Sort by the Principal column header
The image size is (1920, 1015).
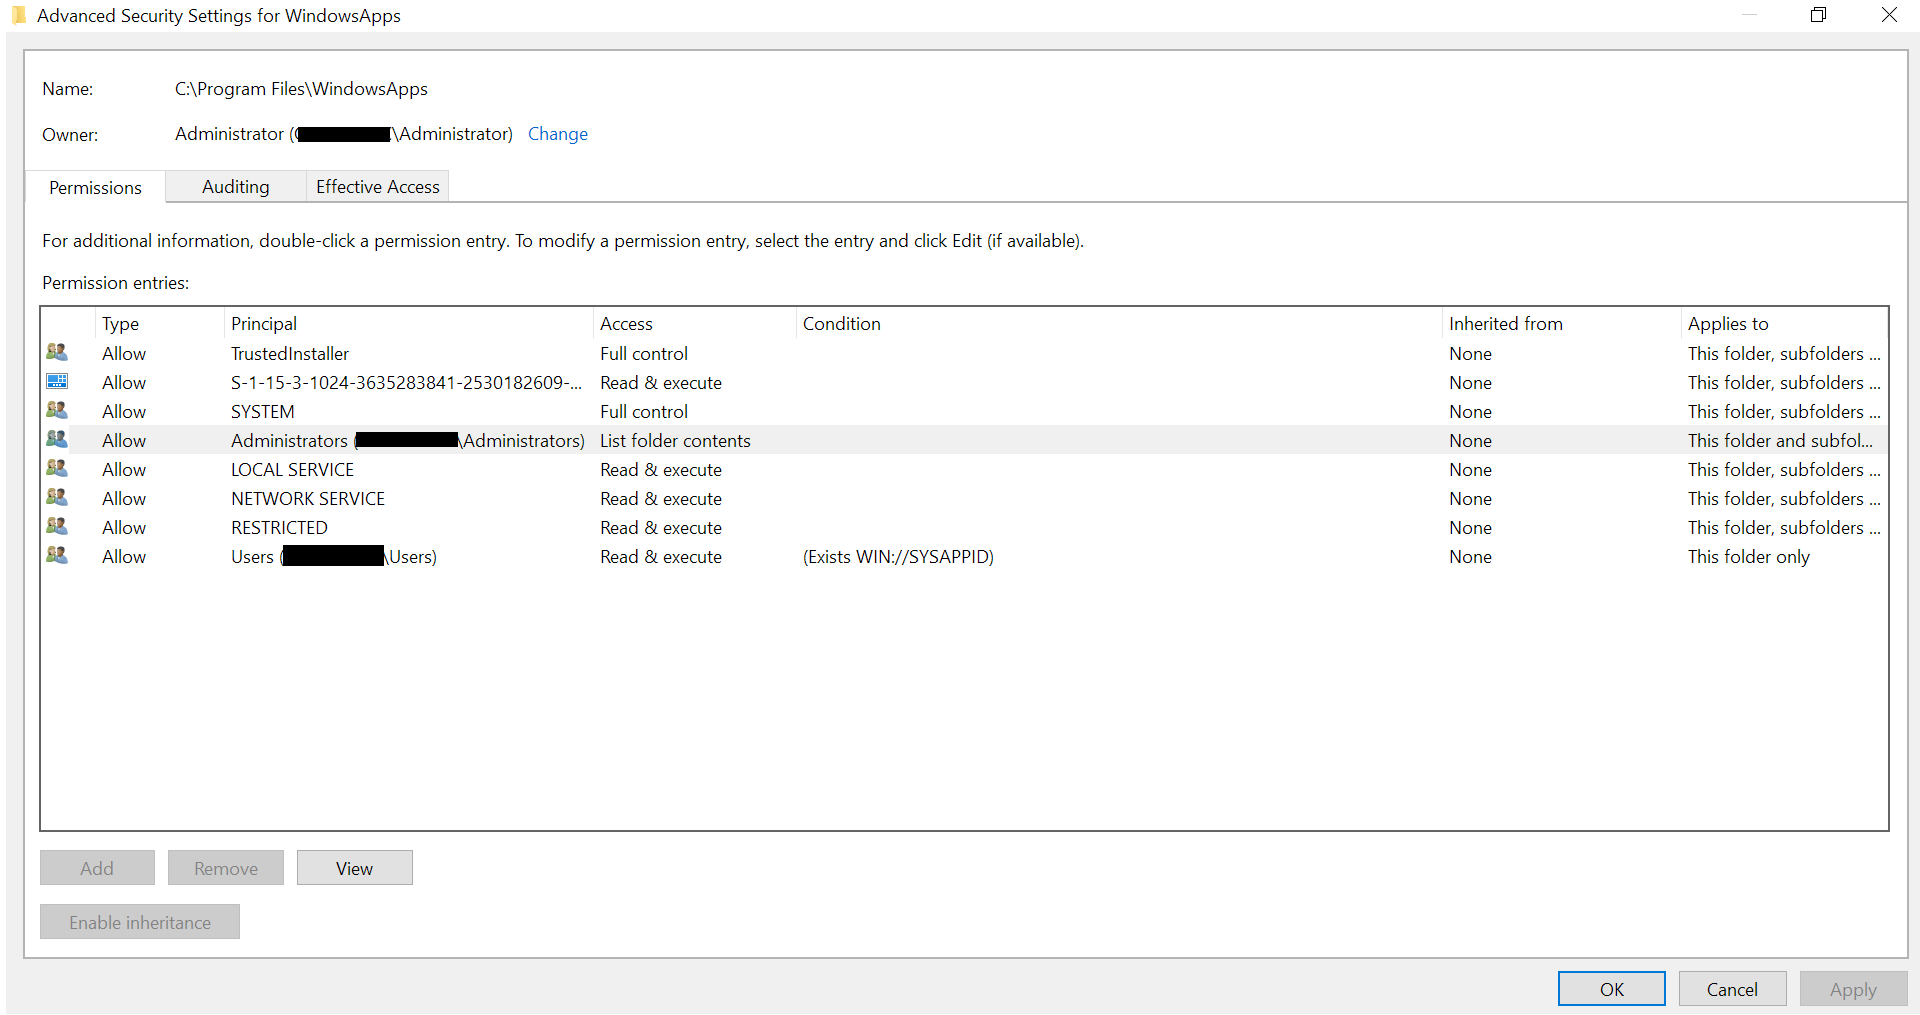408,324
